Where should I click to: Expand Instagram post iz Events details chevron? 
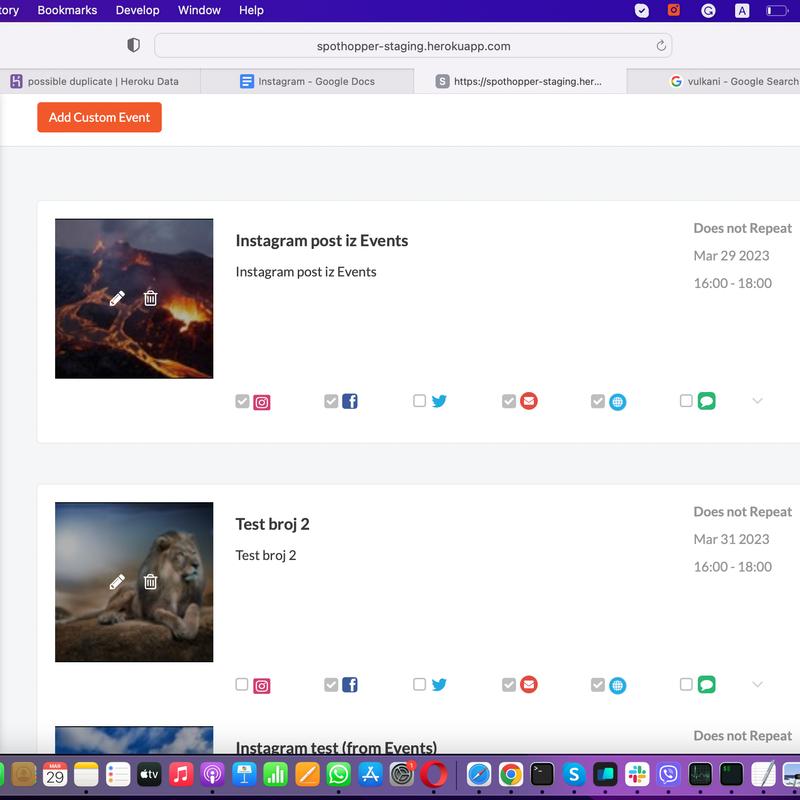[x=757, y=401]
